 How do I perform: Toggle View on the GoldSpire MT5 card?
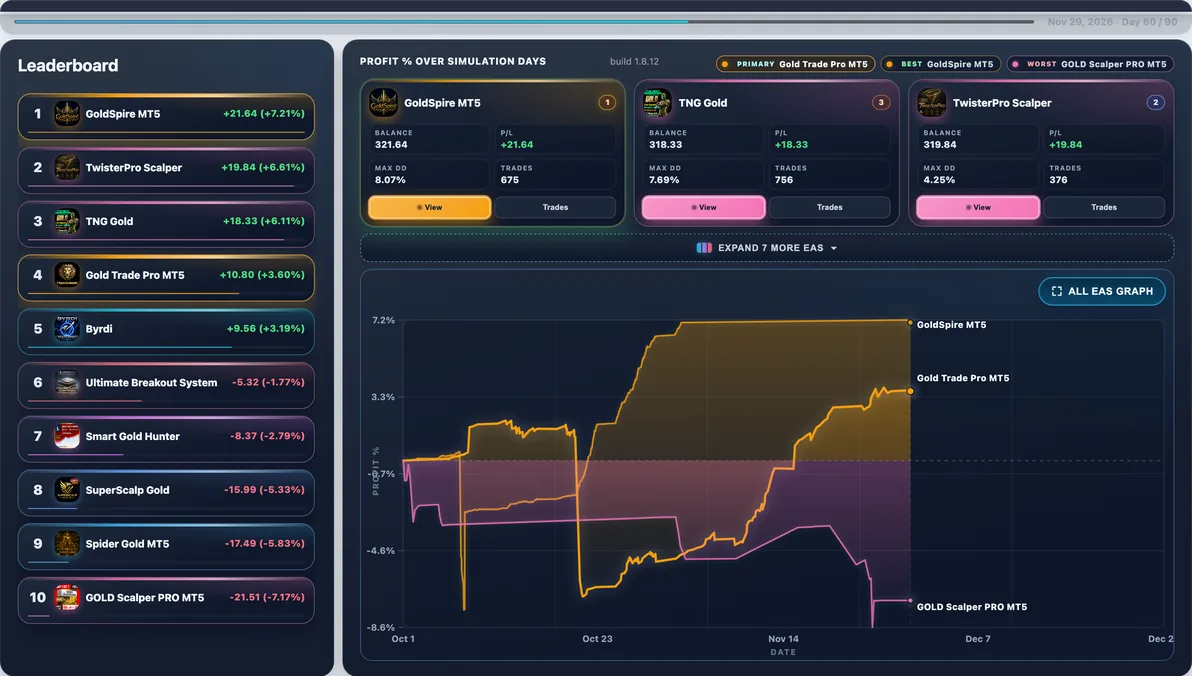point(430,208)
